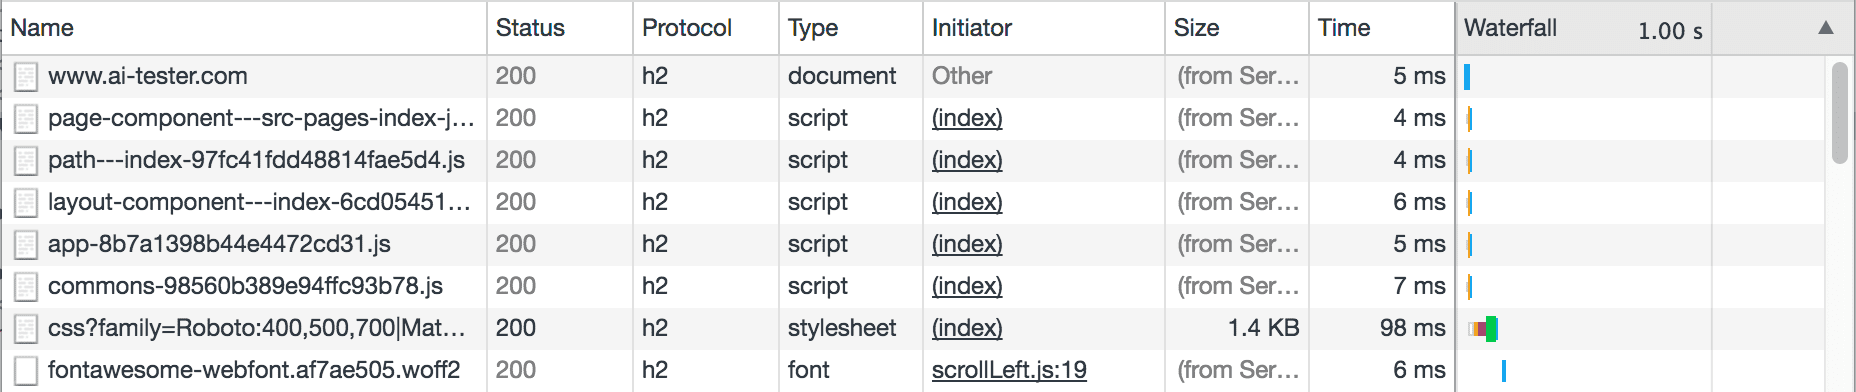Open (index) initiator link for layout-component row

(967, 202)
